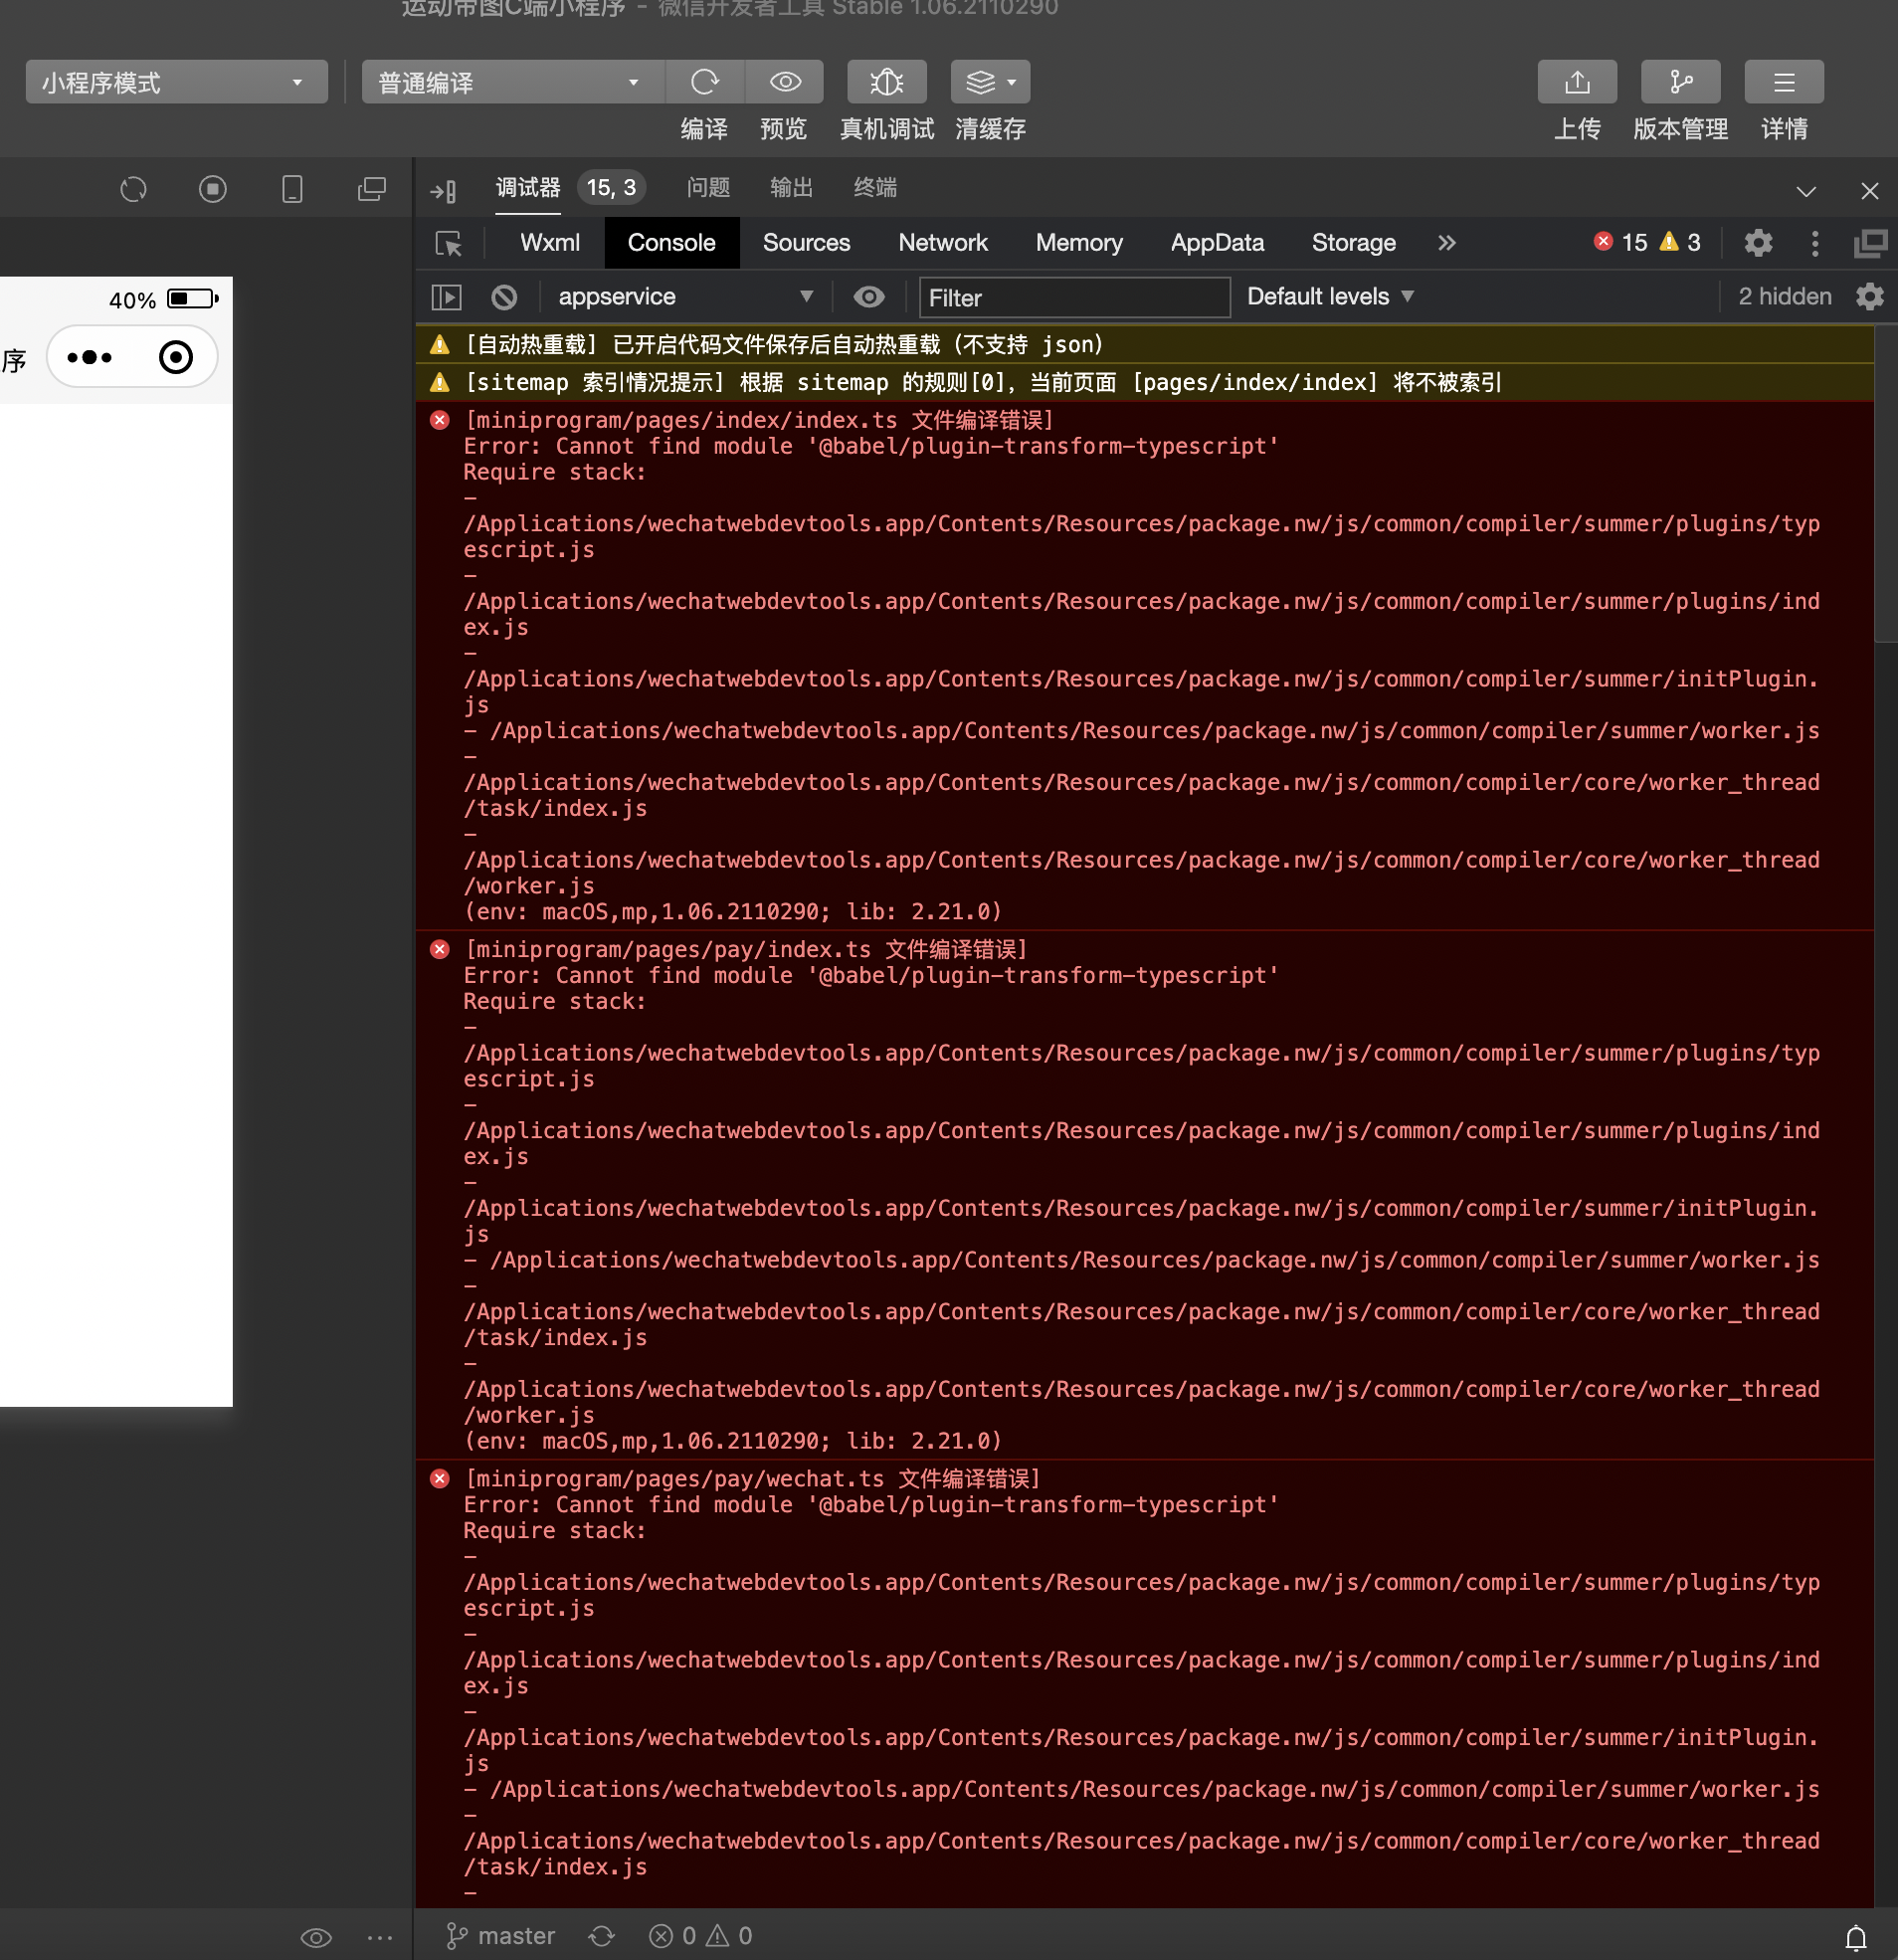Toggle console sidebar icon
Screen dimensions: 1898x1960
click(446, 297)
